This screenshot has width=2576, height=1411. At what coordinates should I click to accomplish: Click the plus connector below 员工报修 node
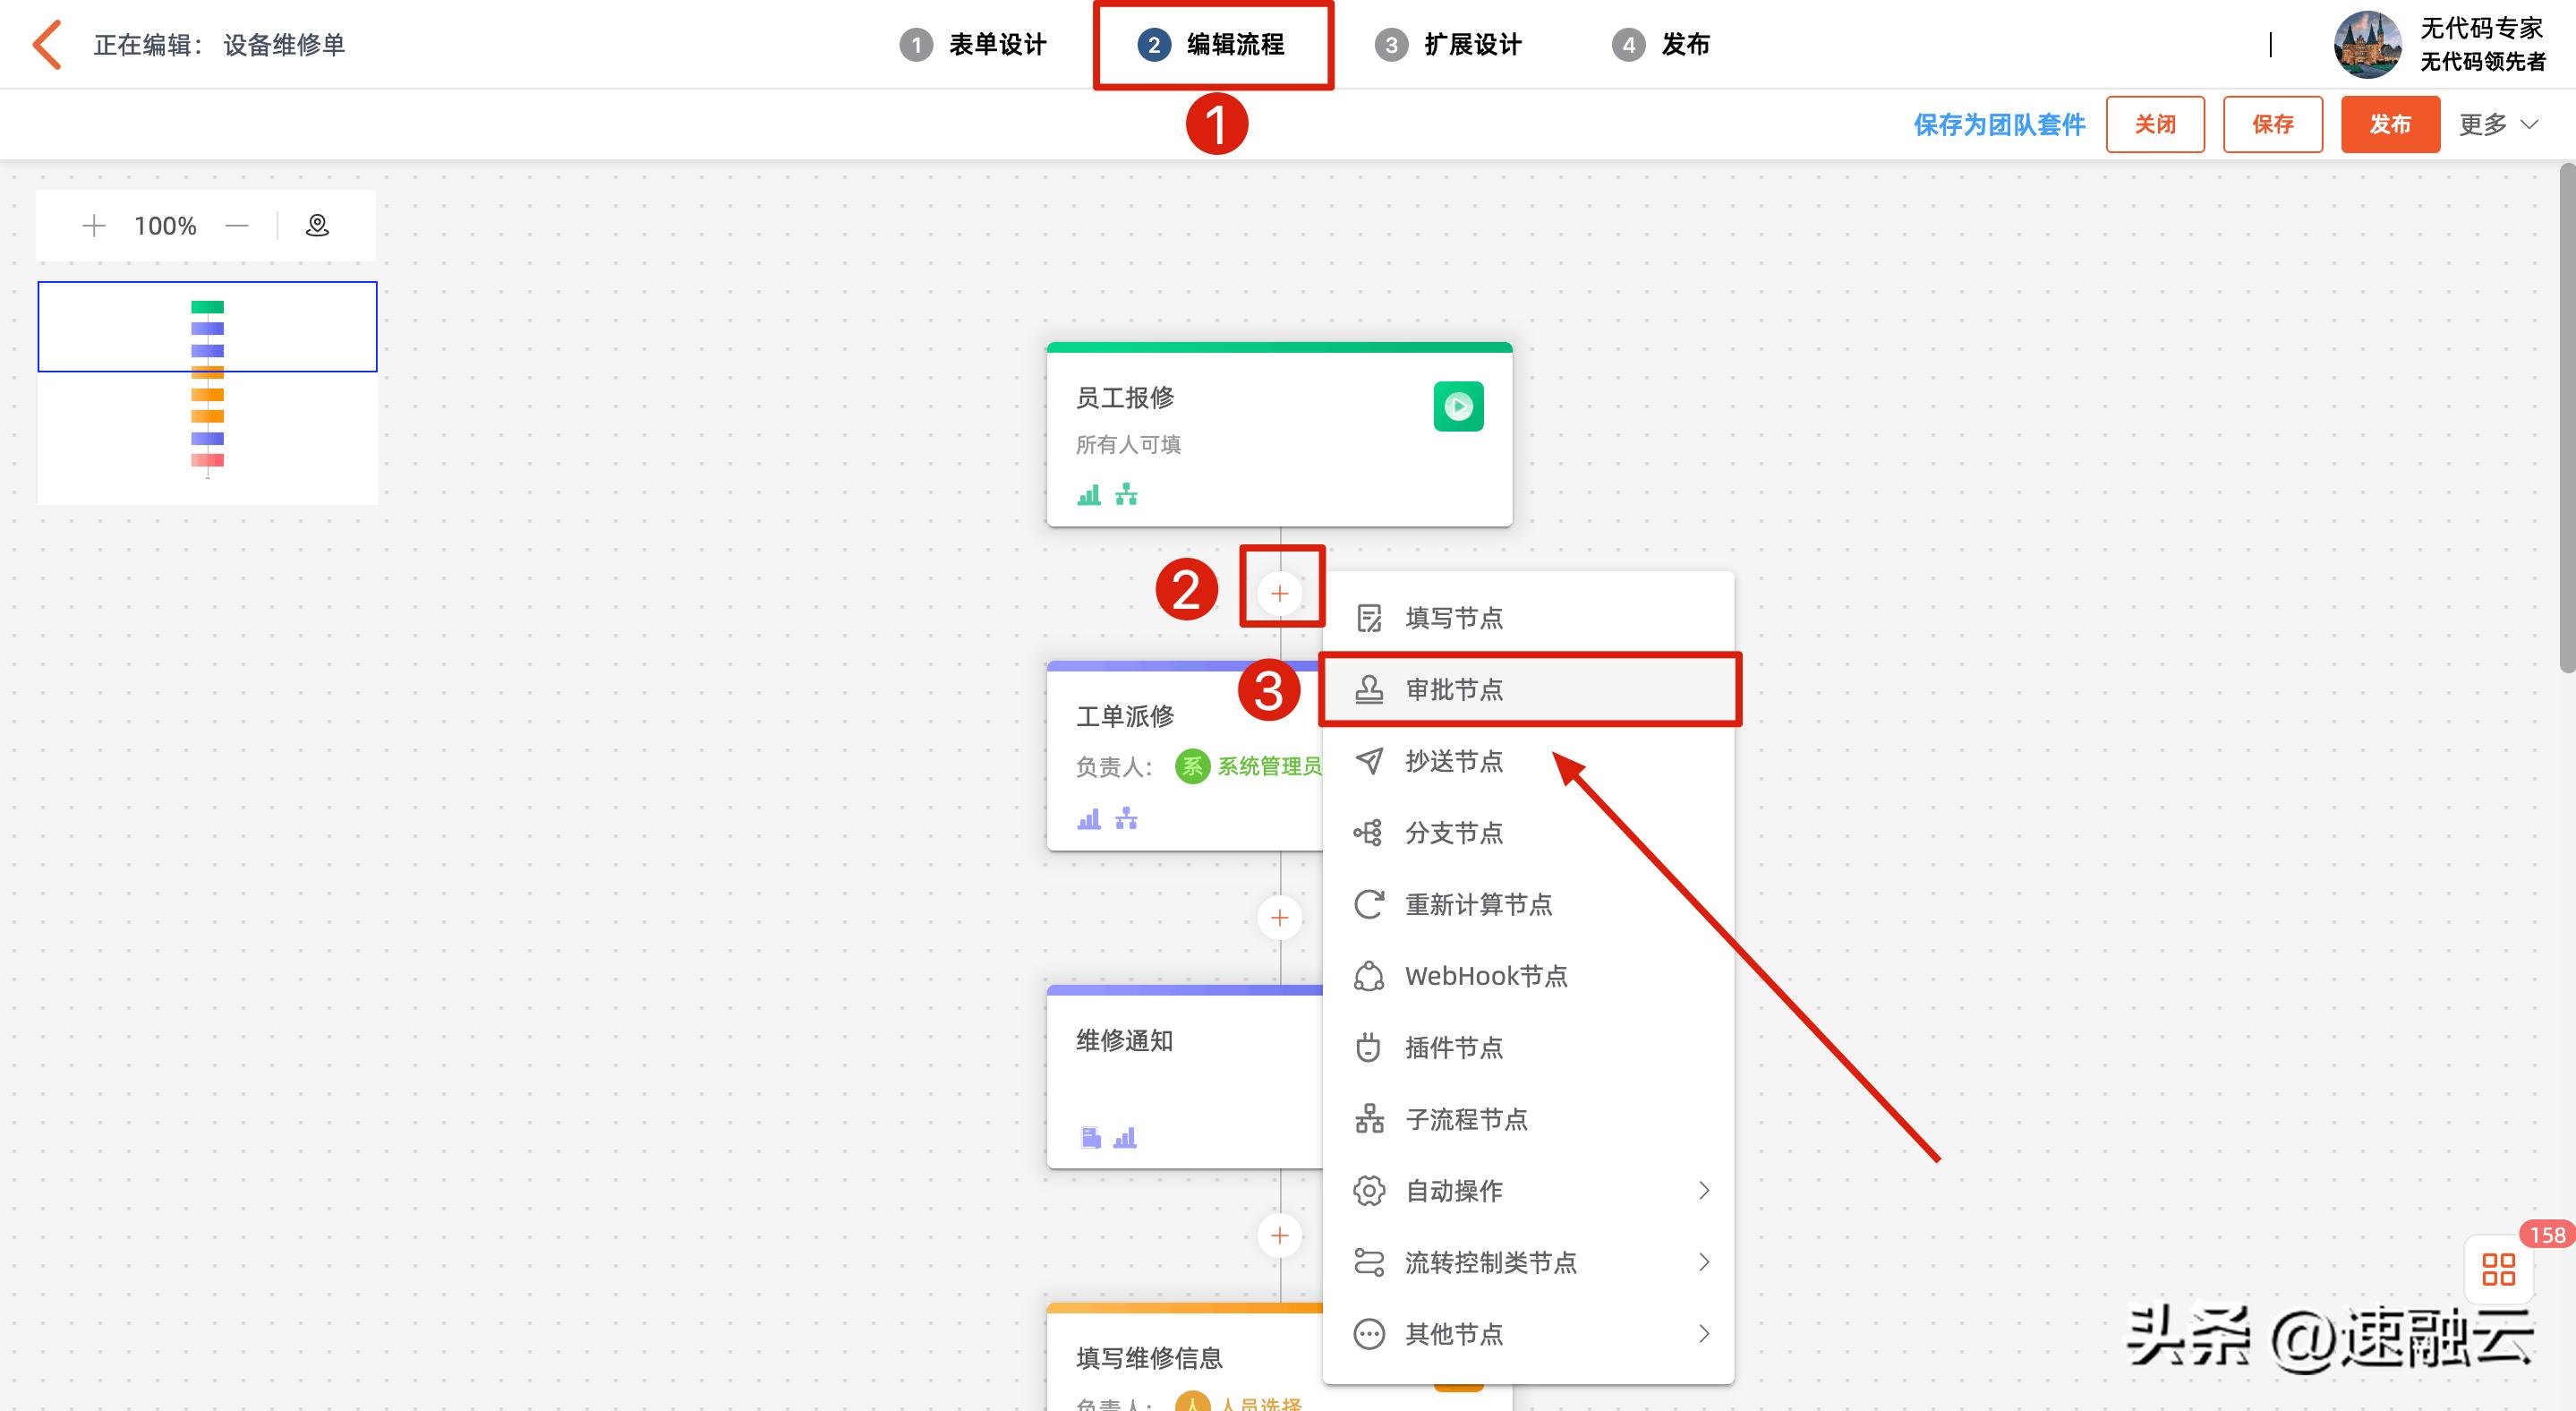[1279, 592]
